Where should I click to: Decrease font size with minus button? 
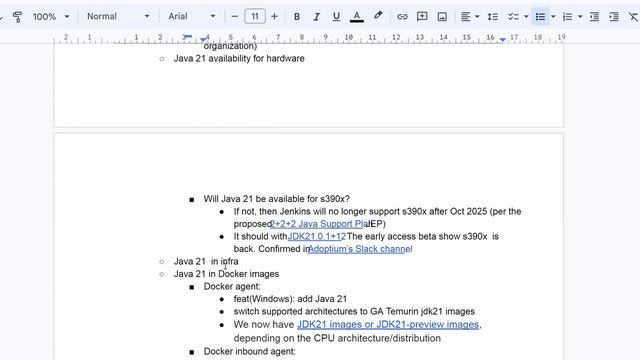click(235, 16)
